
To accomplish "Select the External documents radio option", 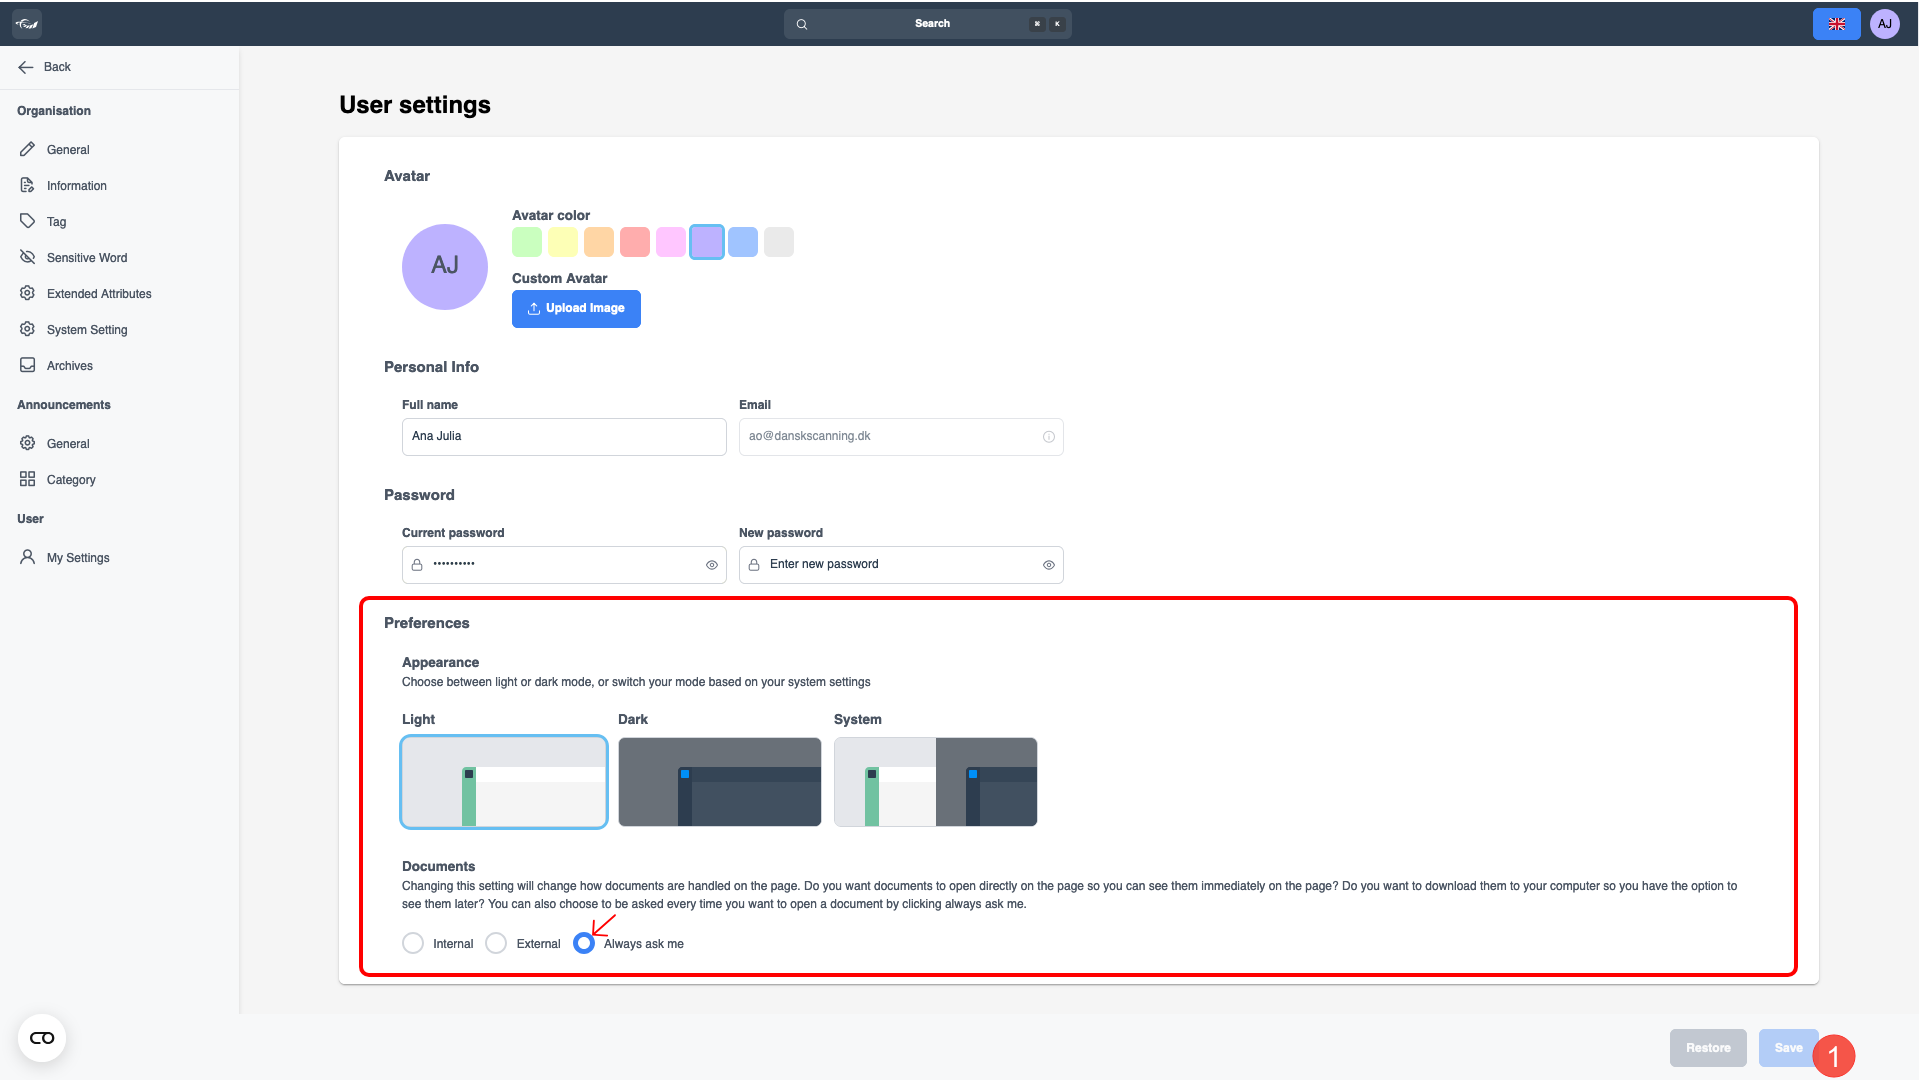I will pyautogui.click(x=496, y=943).
